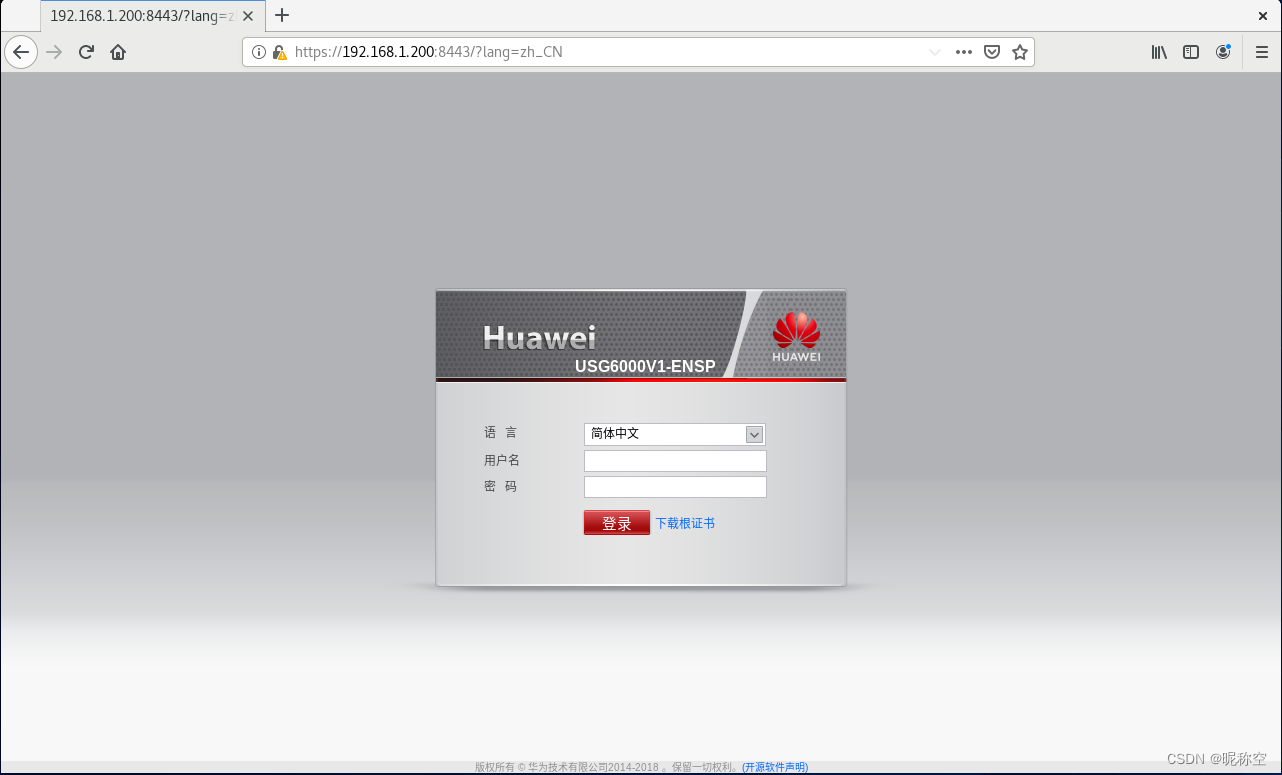Show URL history dropdown arrow in address bar

click(x=935, y=52)
